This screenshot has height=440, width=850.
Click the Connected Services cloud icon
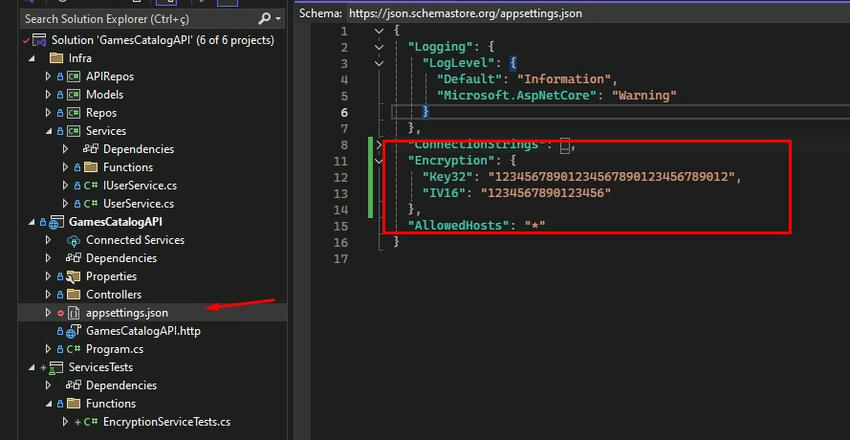pyautogui.click(x=73, y=240)
